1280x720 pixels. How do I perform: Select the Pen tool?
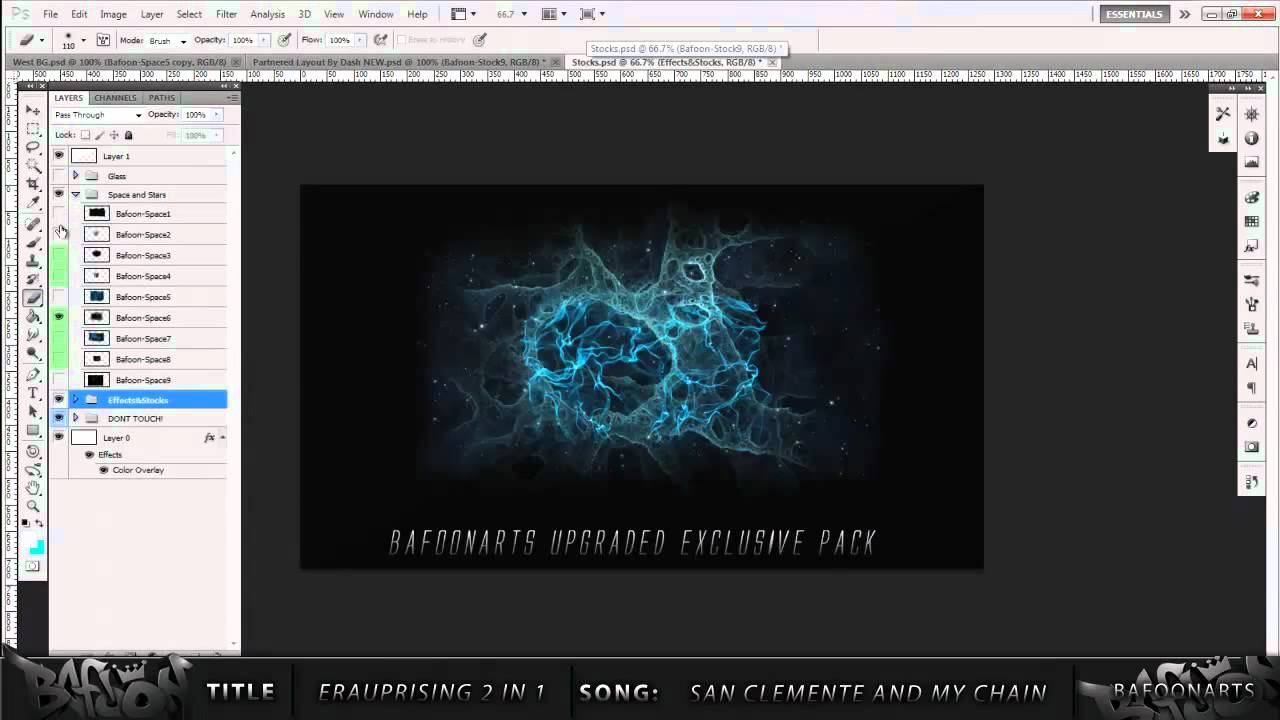point(33,375)
